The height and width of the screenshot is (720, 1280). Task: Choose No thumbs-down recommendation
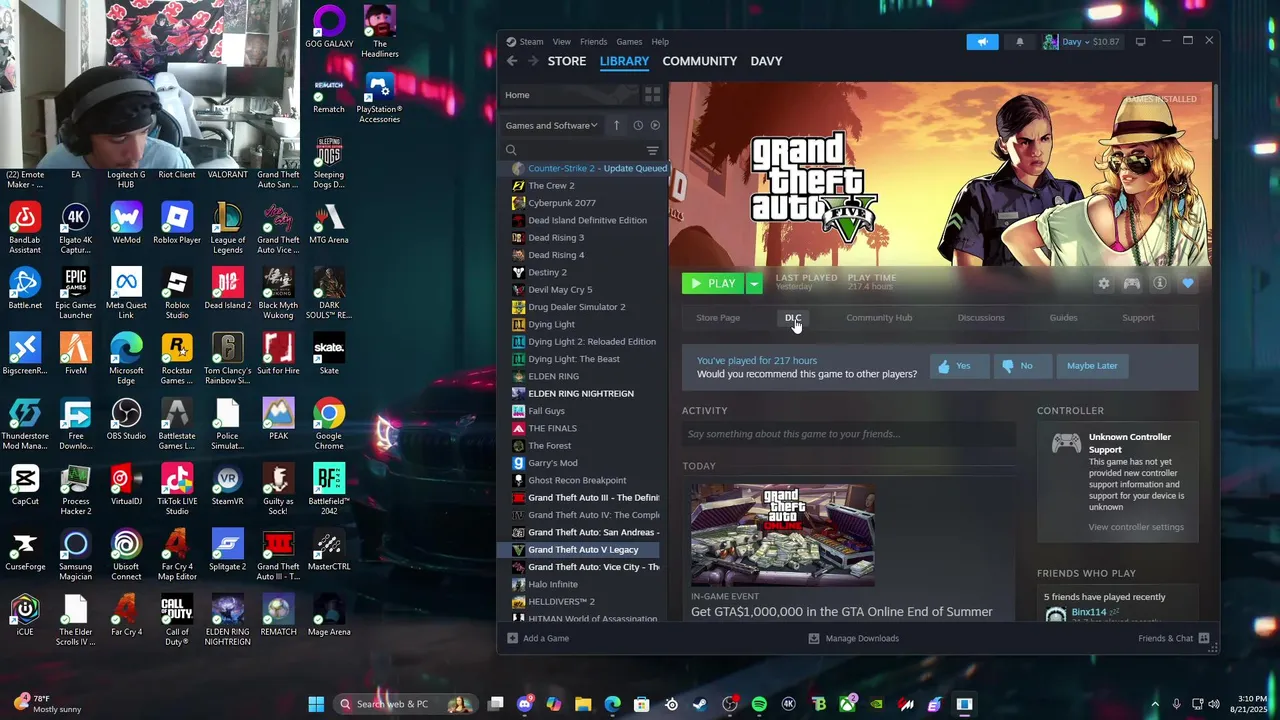tap(1022, 366)
